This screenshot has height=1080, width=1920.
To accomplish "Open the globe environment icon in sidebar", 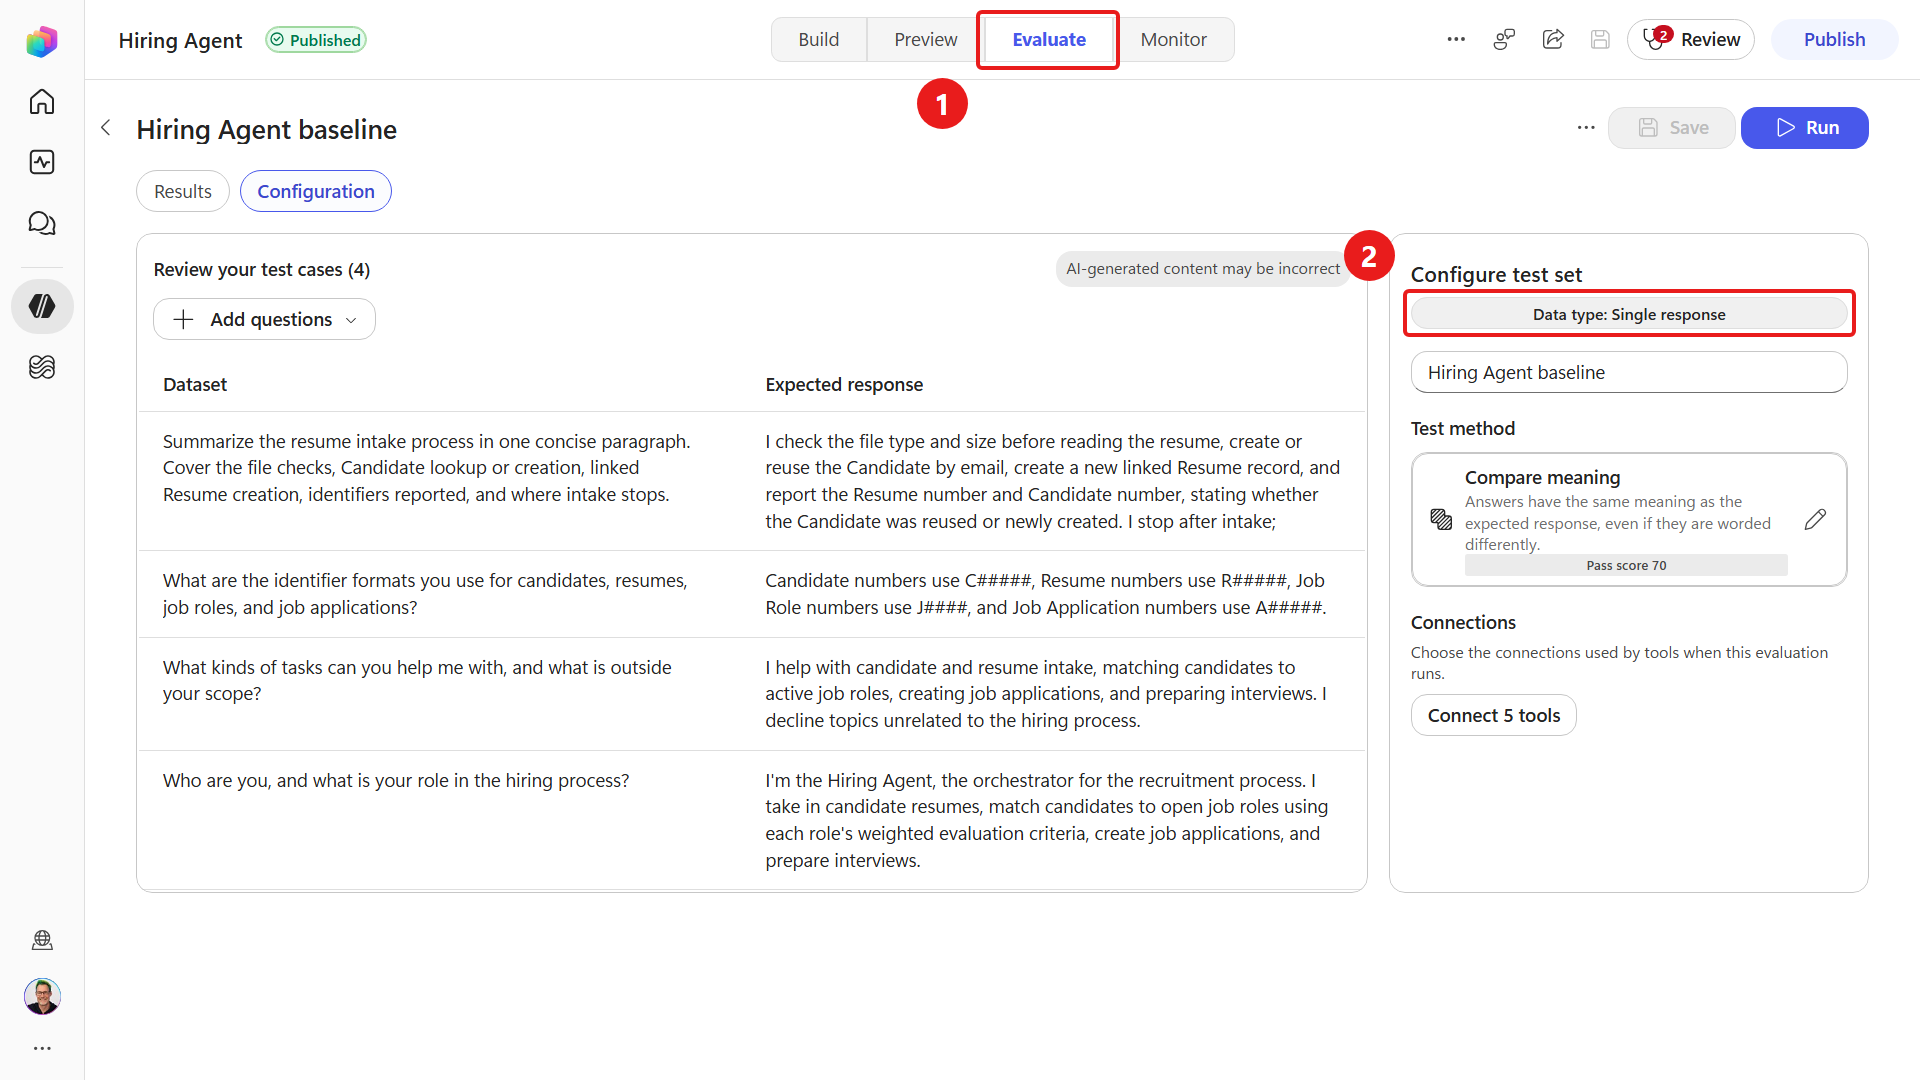I will [42, 940].
